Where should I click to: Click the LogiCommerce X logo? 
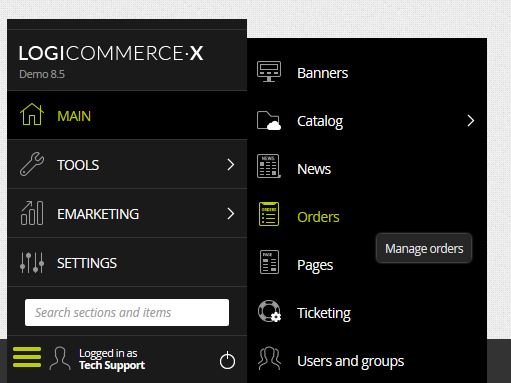coord(111,53)
